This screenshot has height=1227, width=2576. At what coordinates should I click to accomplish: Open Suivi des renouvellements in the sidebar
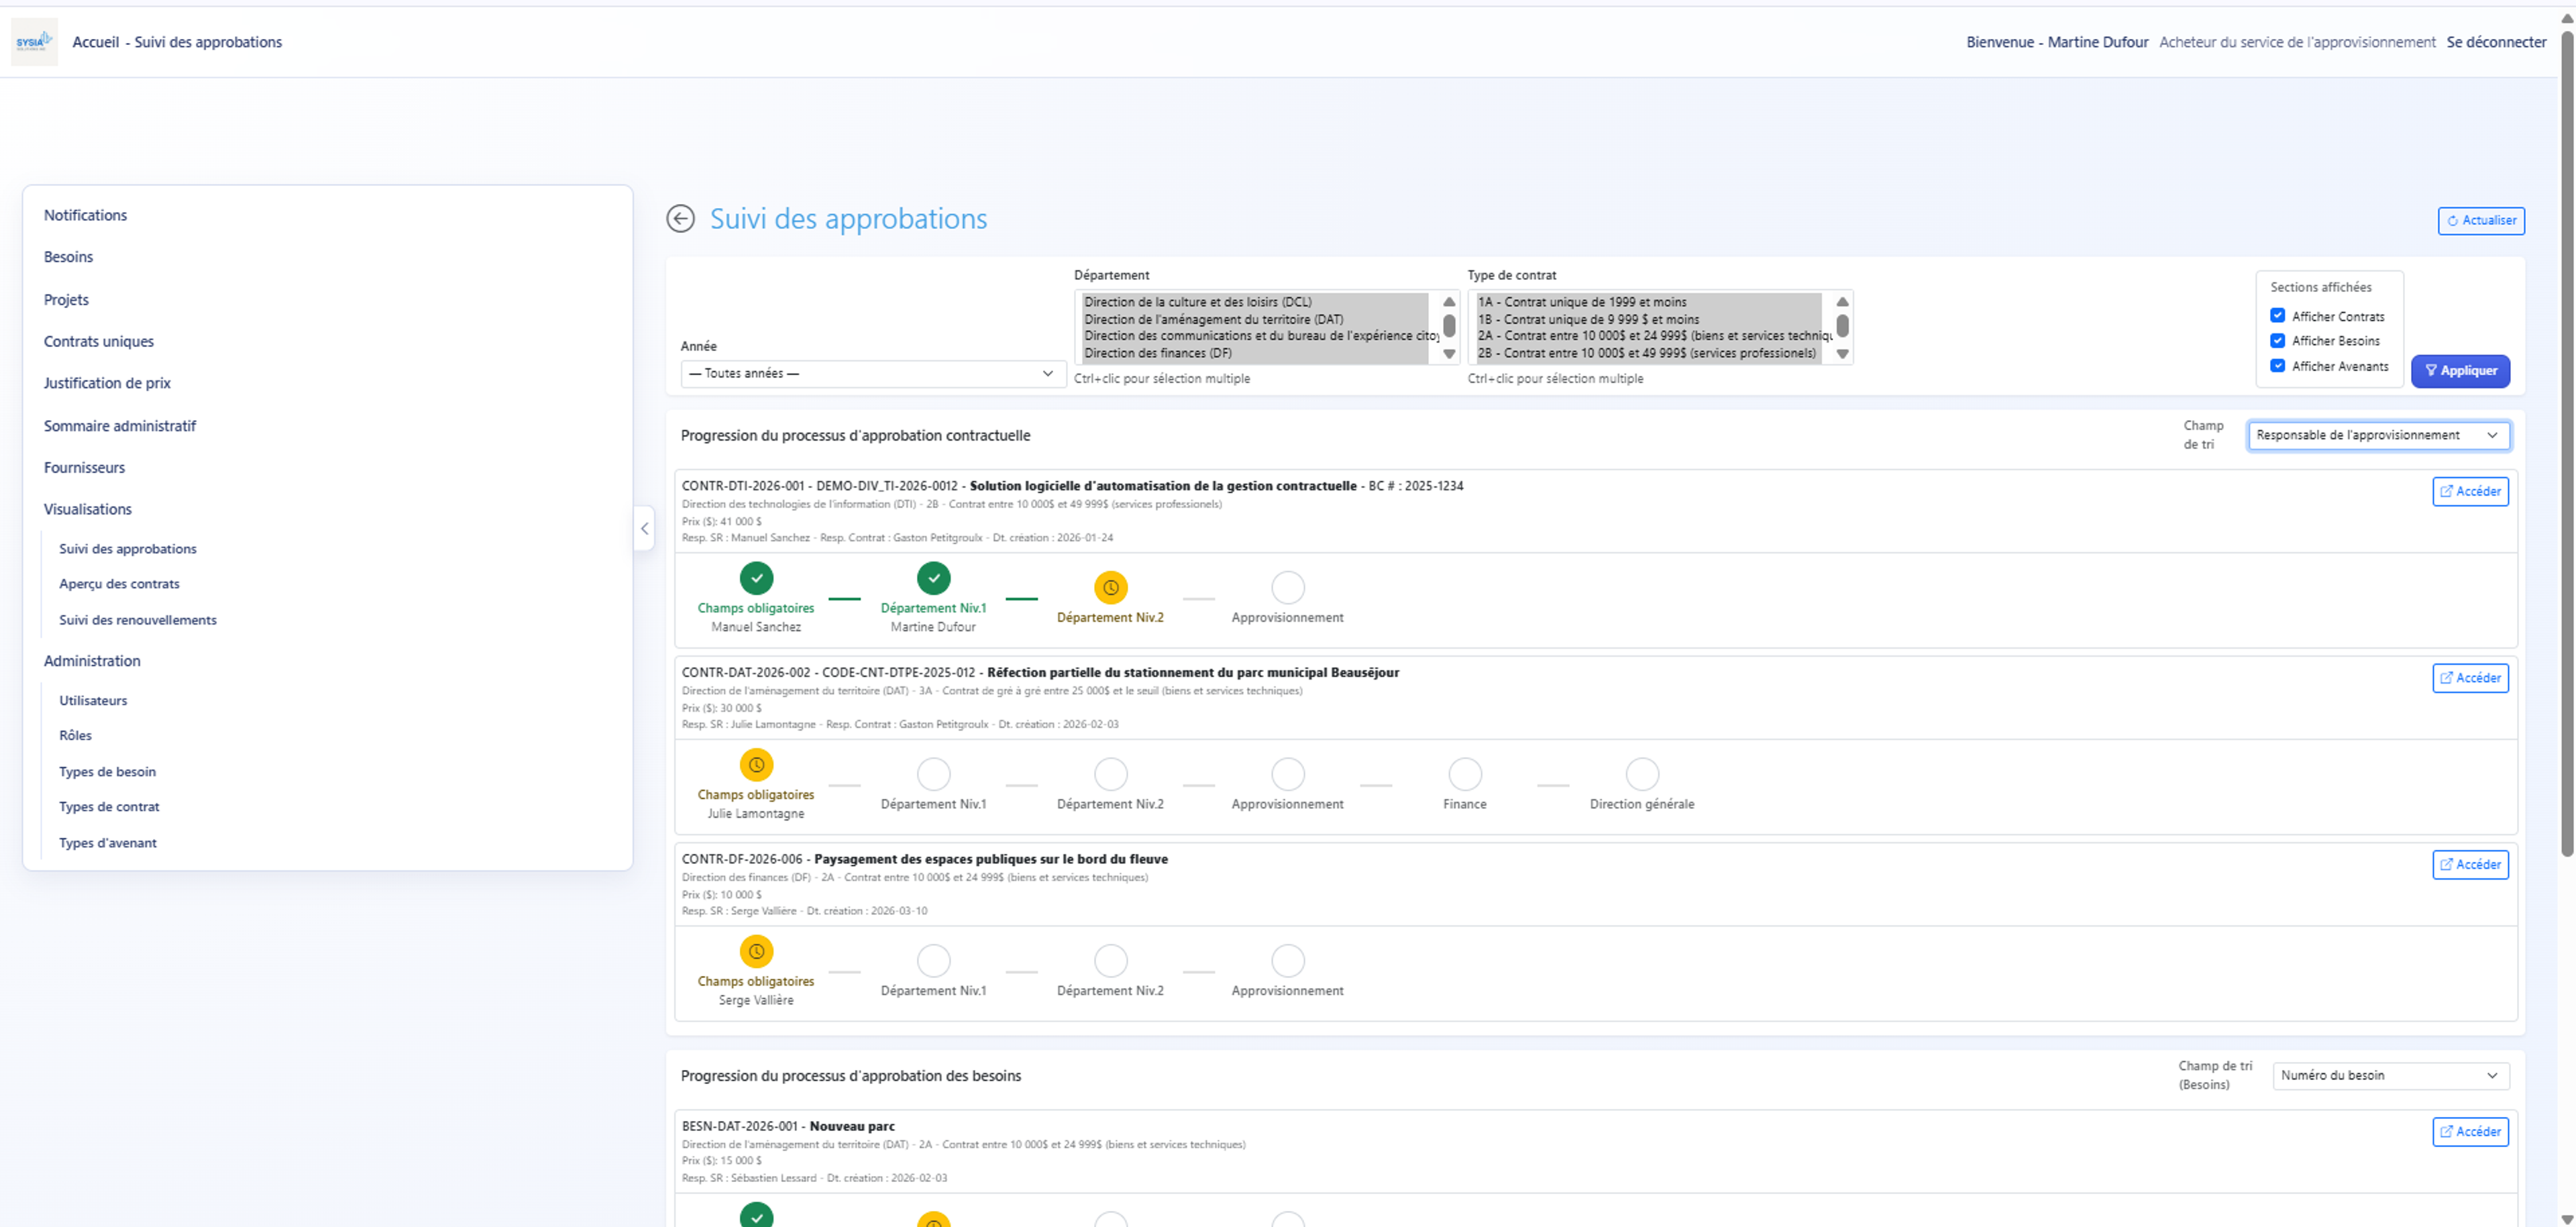138,620
